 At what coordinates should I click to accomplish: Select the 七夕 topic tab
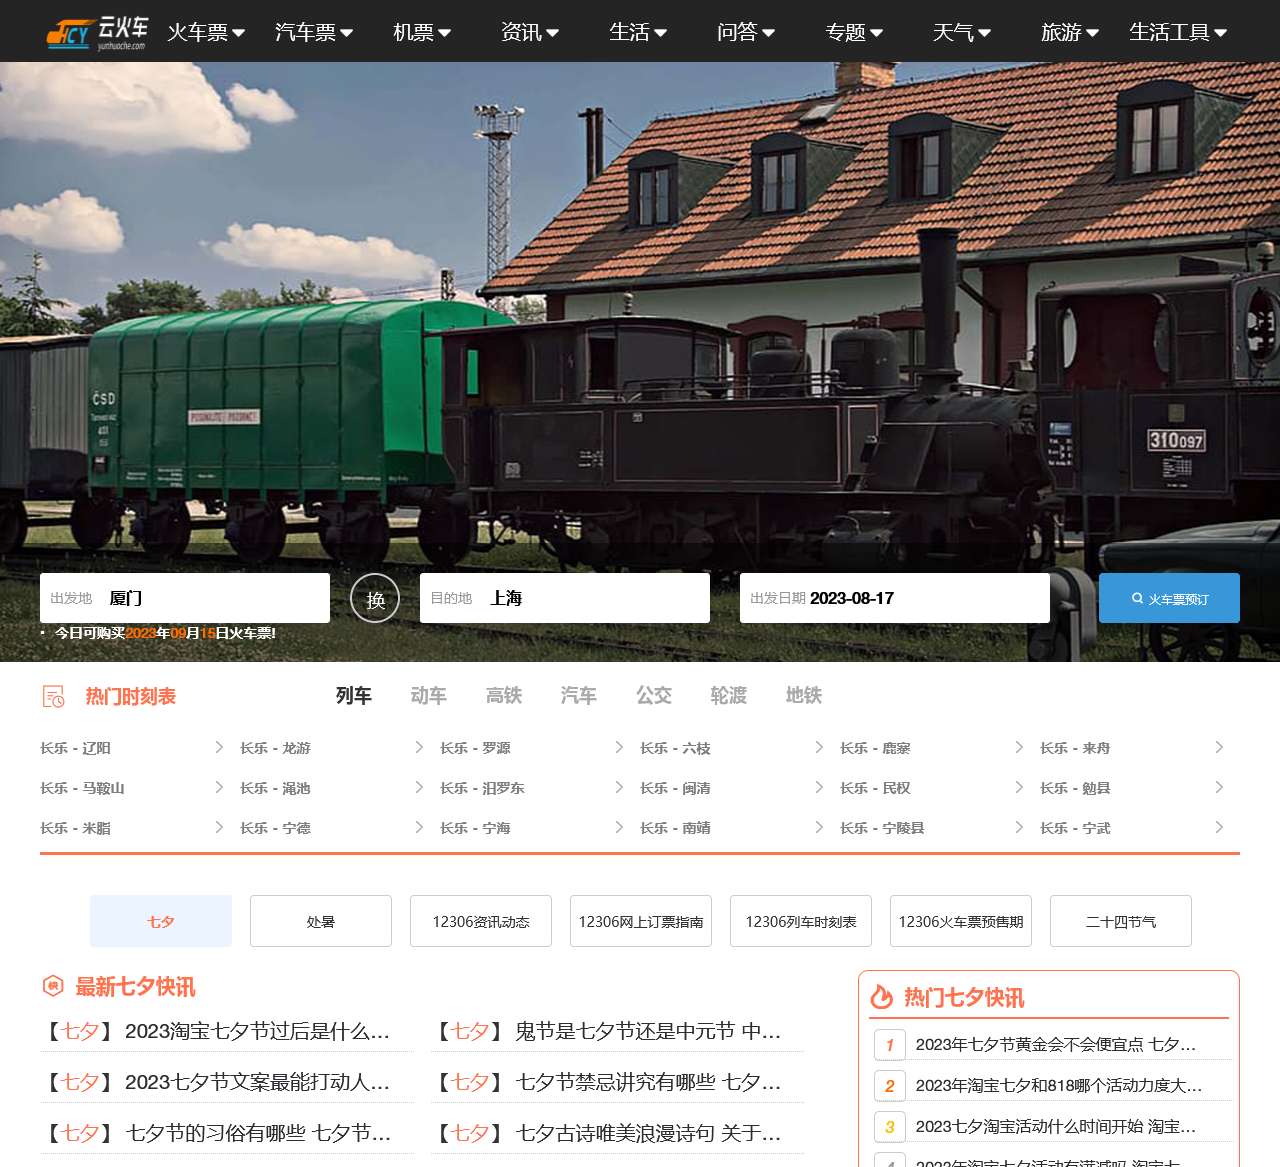(161, 921)
